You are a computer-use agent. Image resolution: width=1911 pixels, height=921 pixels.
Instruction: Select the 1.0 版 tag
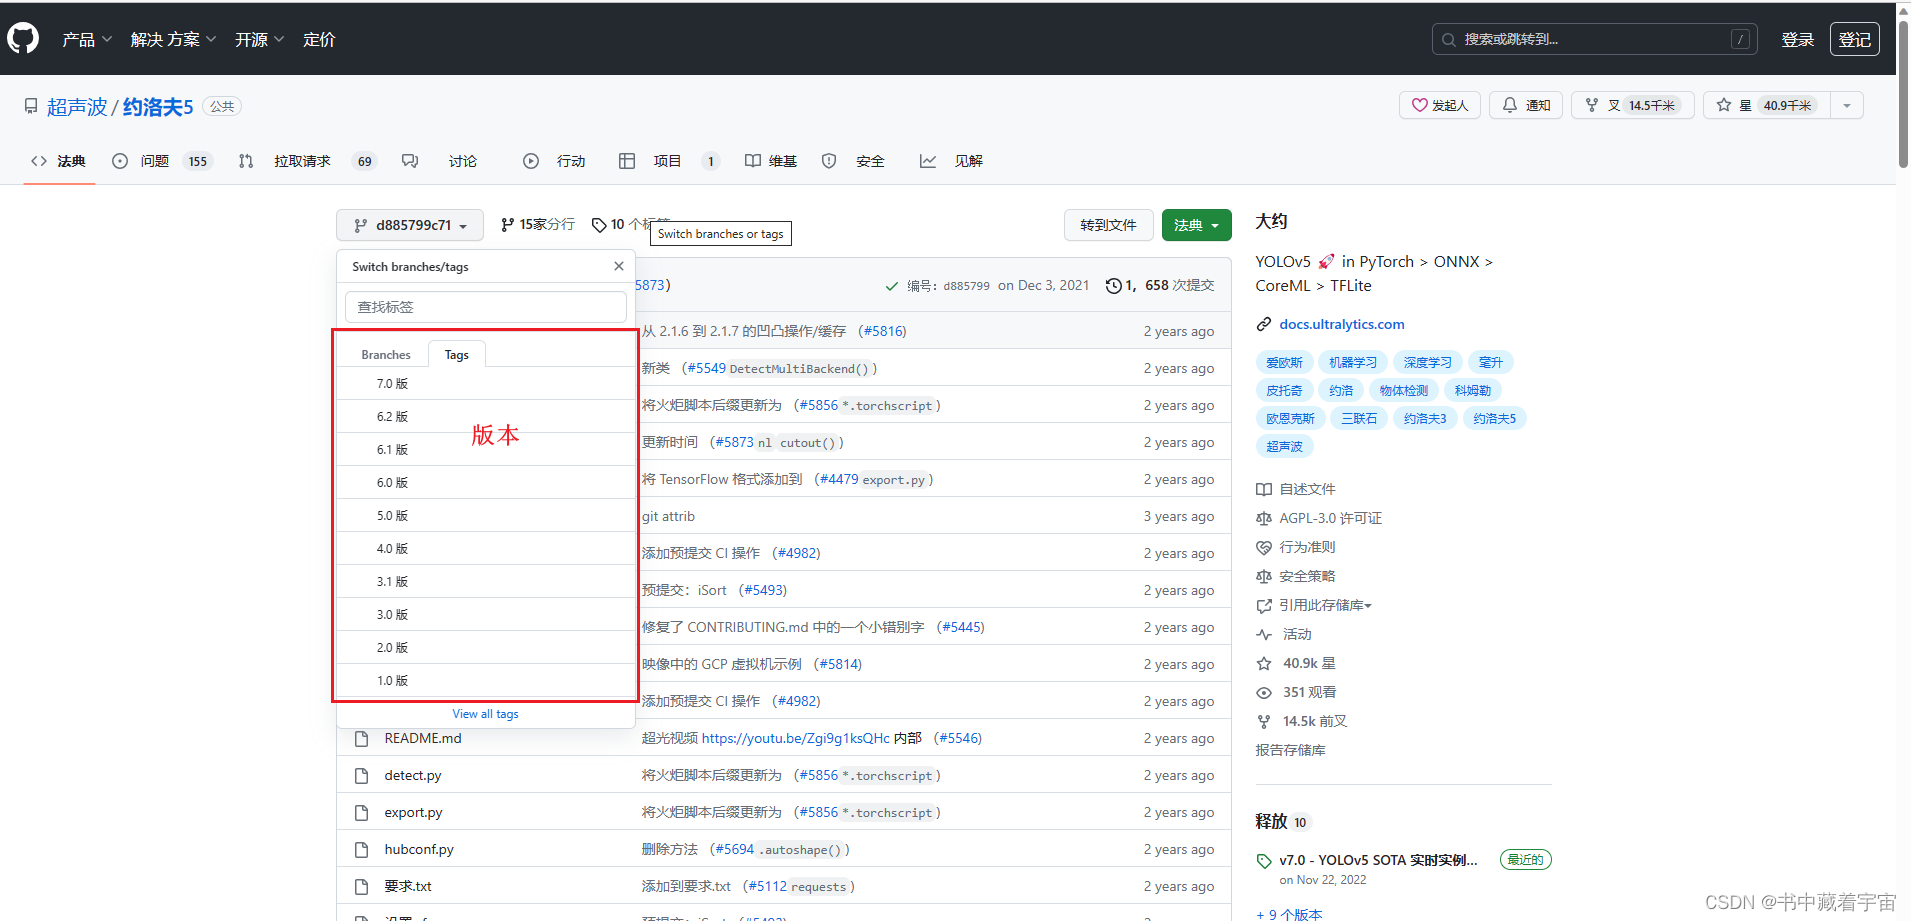tap(486, 681)
